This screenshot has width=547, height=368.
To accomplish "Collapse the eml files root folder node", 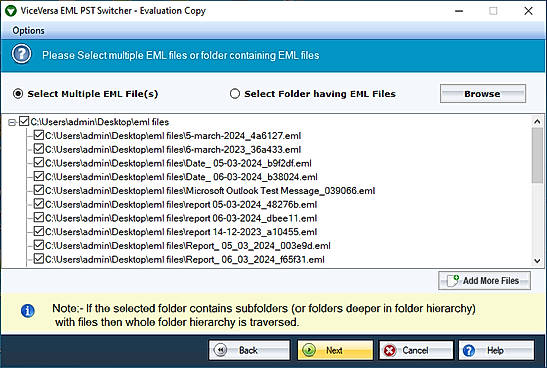I will coord(12,122).
